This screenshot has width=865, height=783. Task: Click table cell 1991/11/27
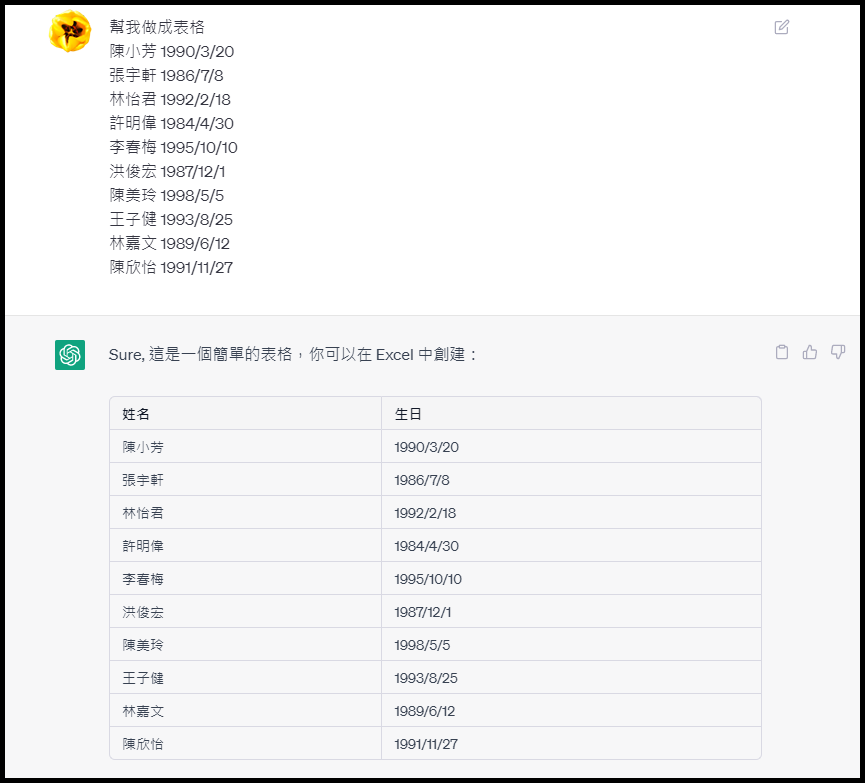[x=571, y=743]
